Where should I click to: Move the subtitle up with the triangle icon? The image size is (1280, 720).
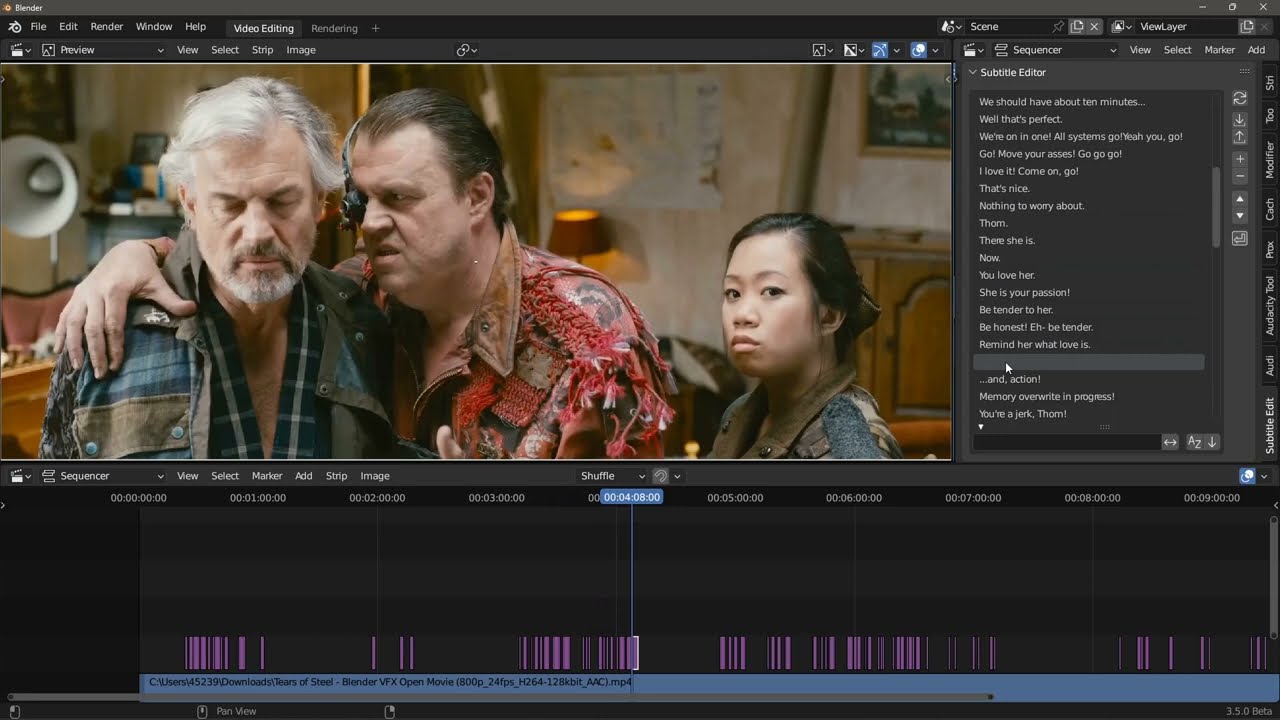click(1240, 199)
